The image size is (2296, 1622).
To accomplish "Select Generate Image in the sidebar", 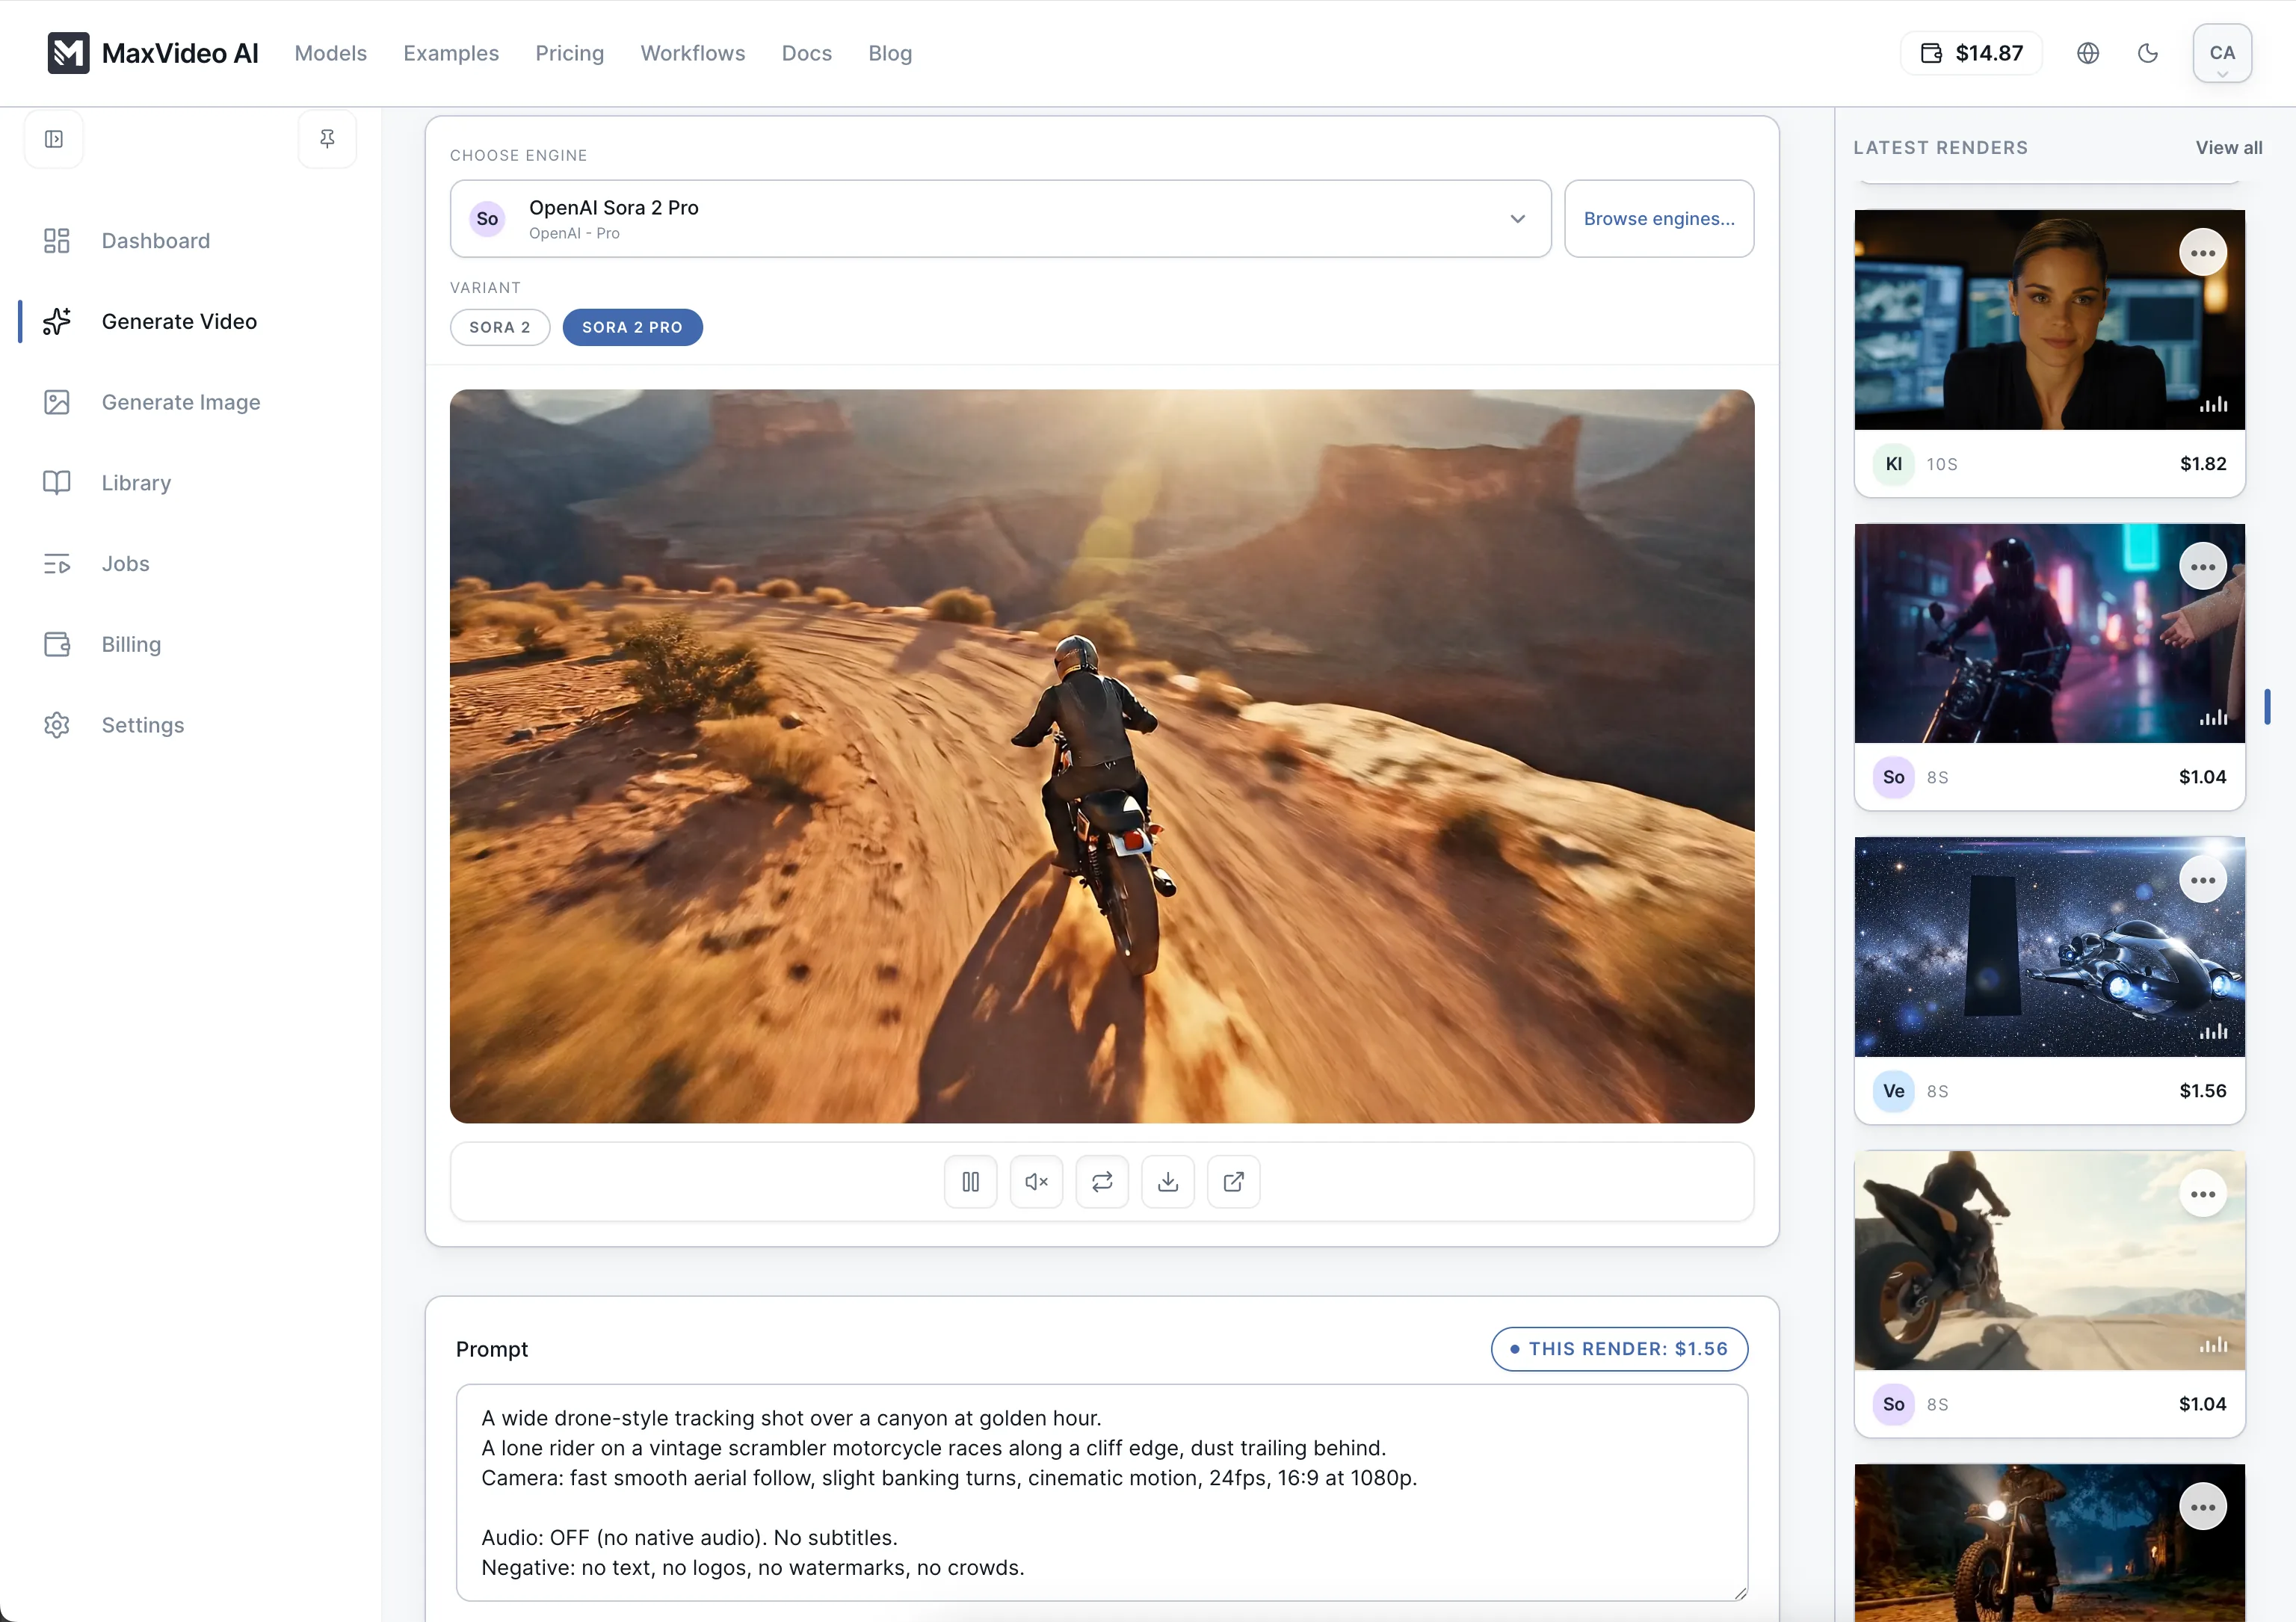I will (x=180, y=402).
